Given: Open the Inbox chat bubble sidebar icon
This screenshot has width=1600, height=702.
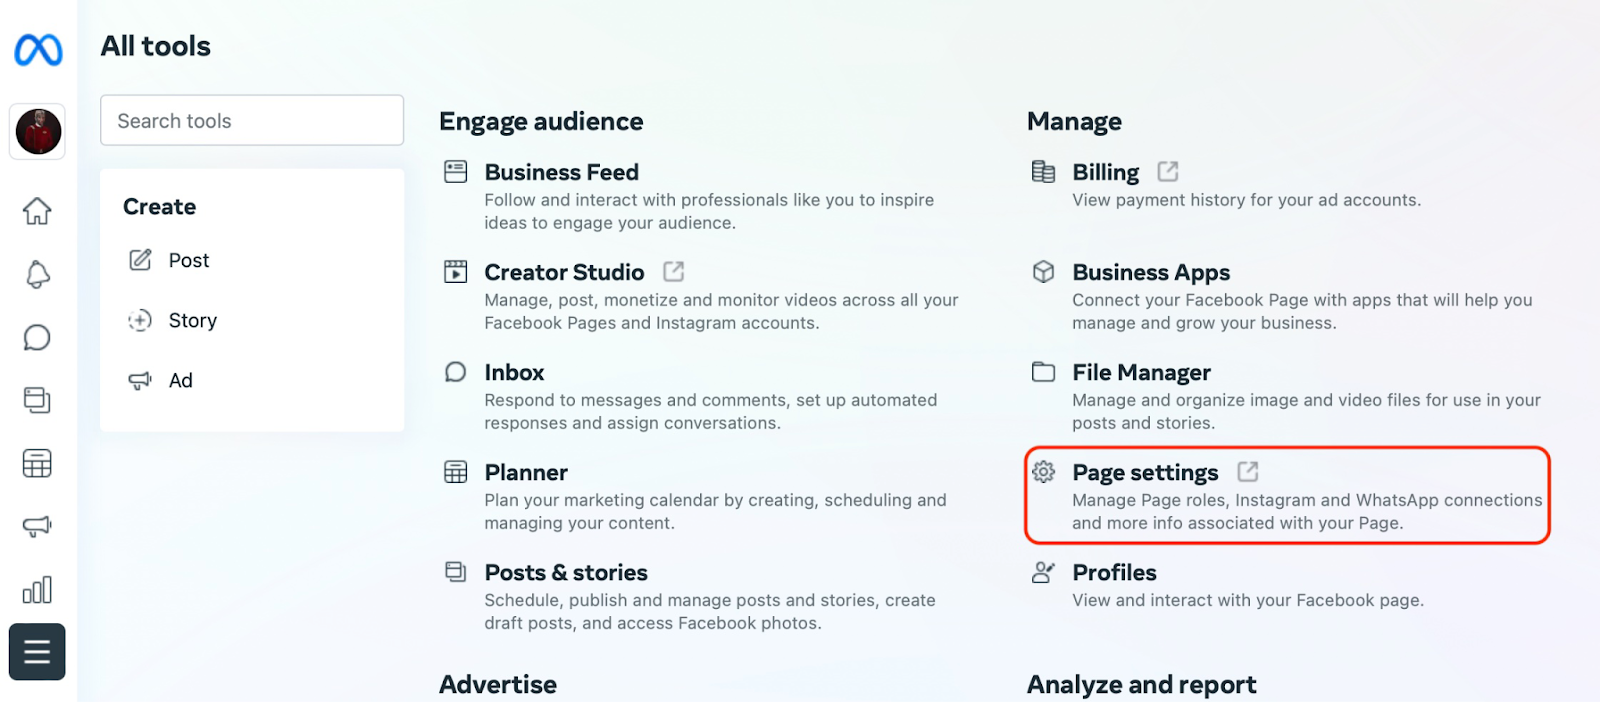Looking at the screenshot, I should (x=37, y=338).
